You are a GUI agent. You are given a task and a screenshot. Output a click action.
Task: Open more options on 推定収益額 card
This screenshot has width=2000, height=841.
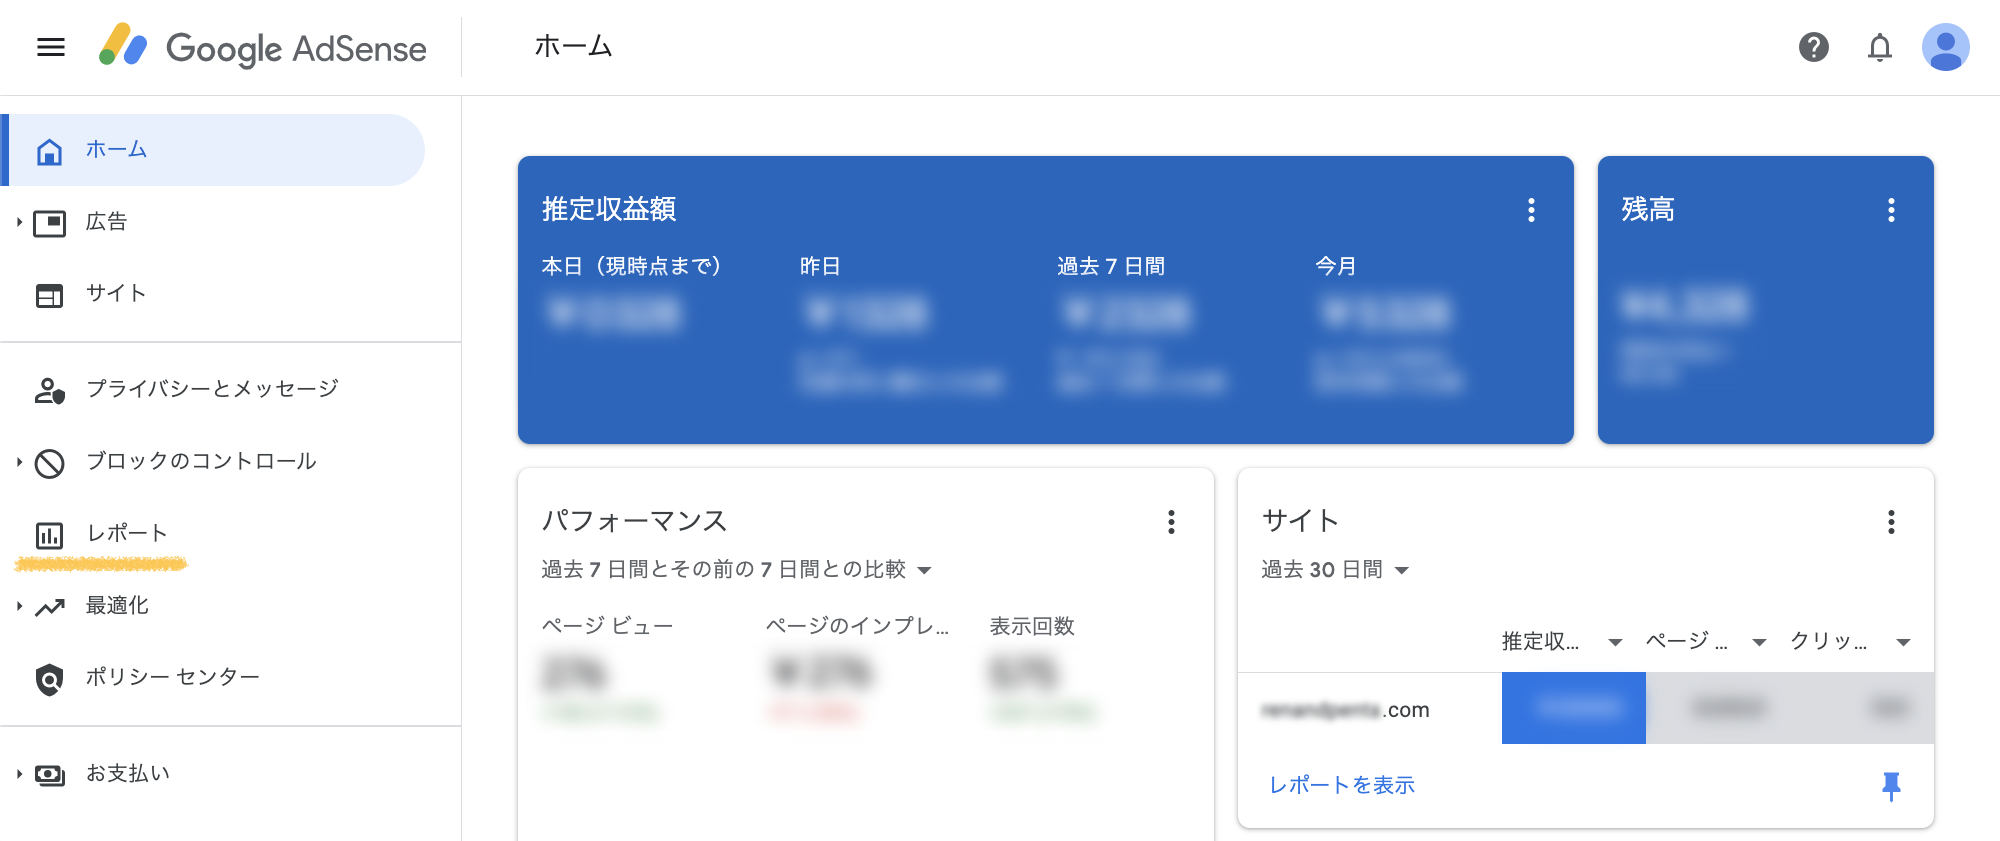[1531, 209]
